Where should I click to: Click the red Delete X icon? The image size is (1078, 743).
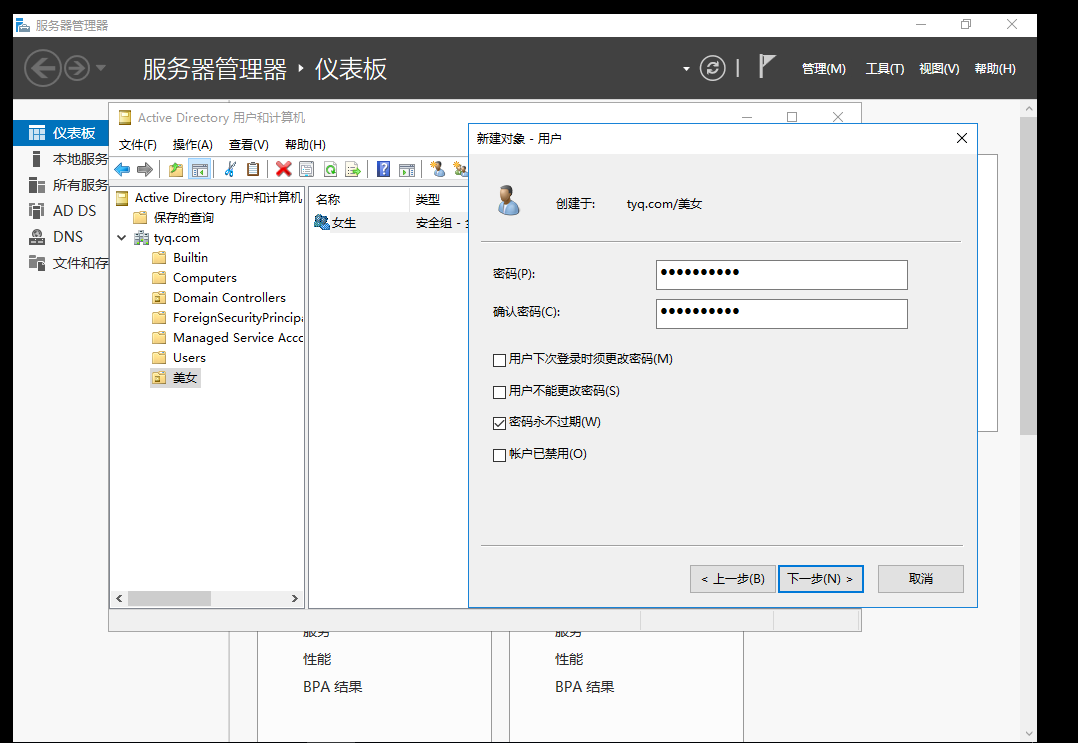point(283,169)
